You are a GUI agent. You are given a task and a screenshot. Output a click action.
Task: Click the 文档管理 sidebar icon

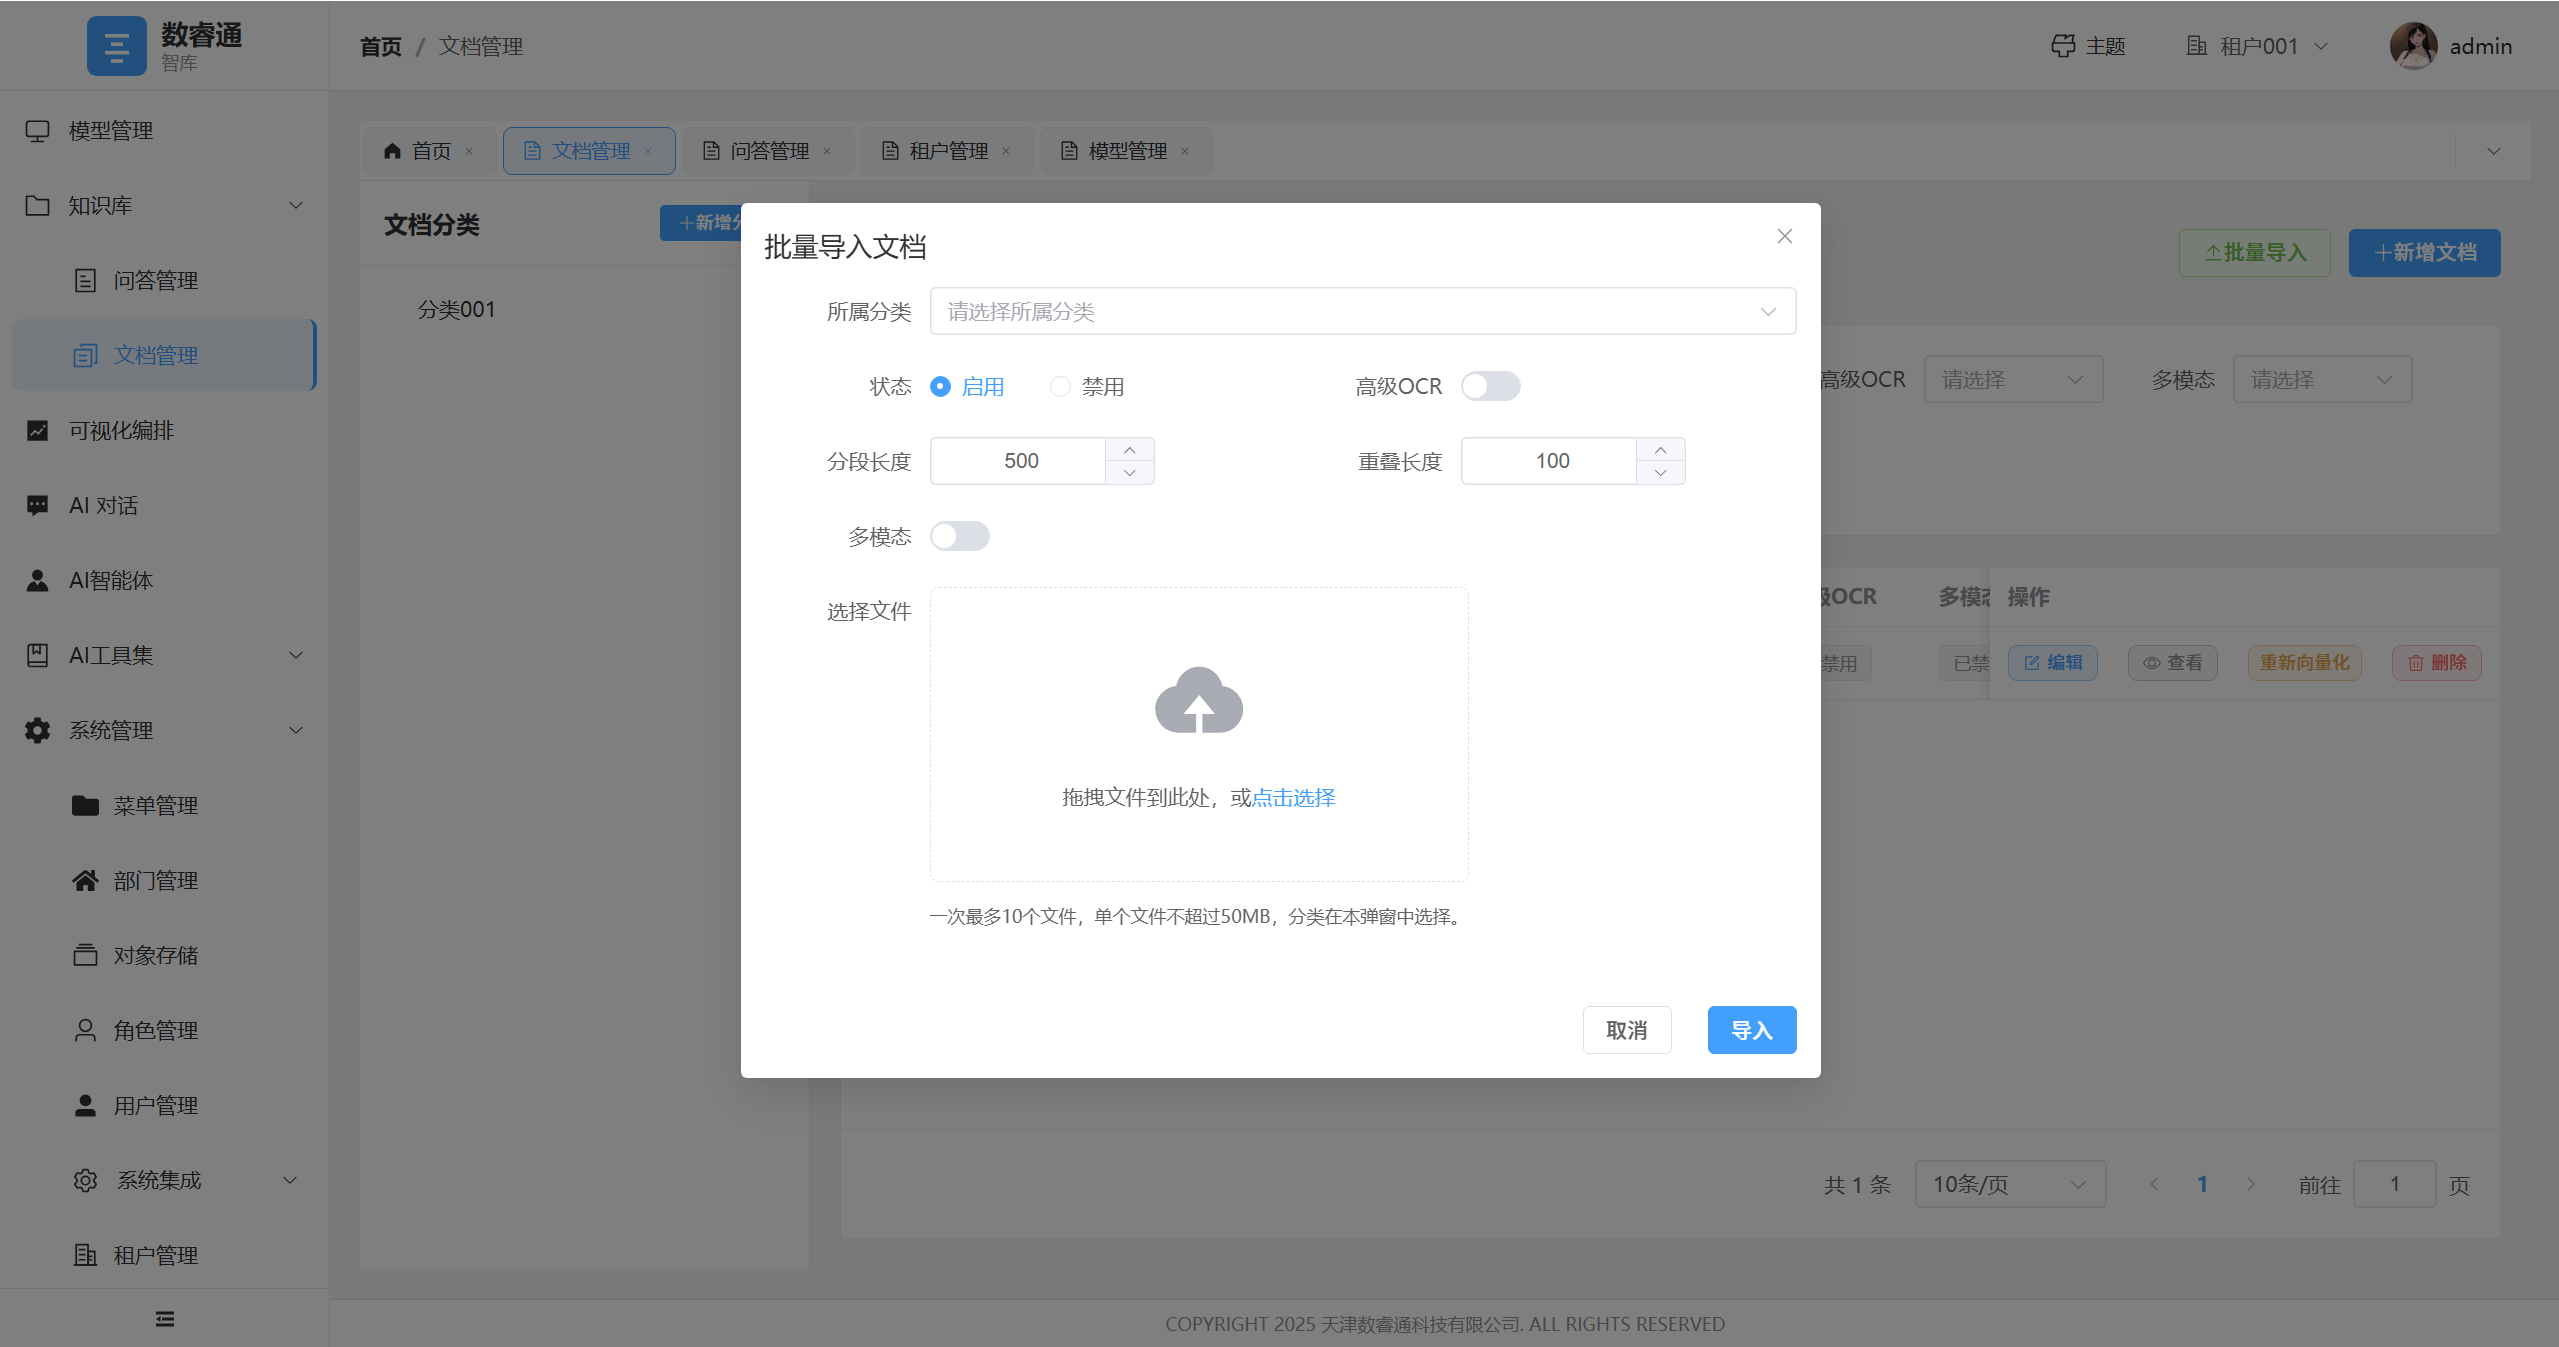(86, 356)
